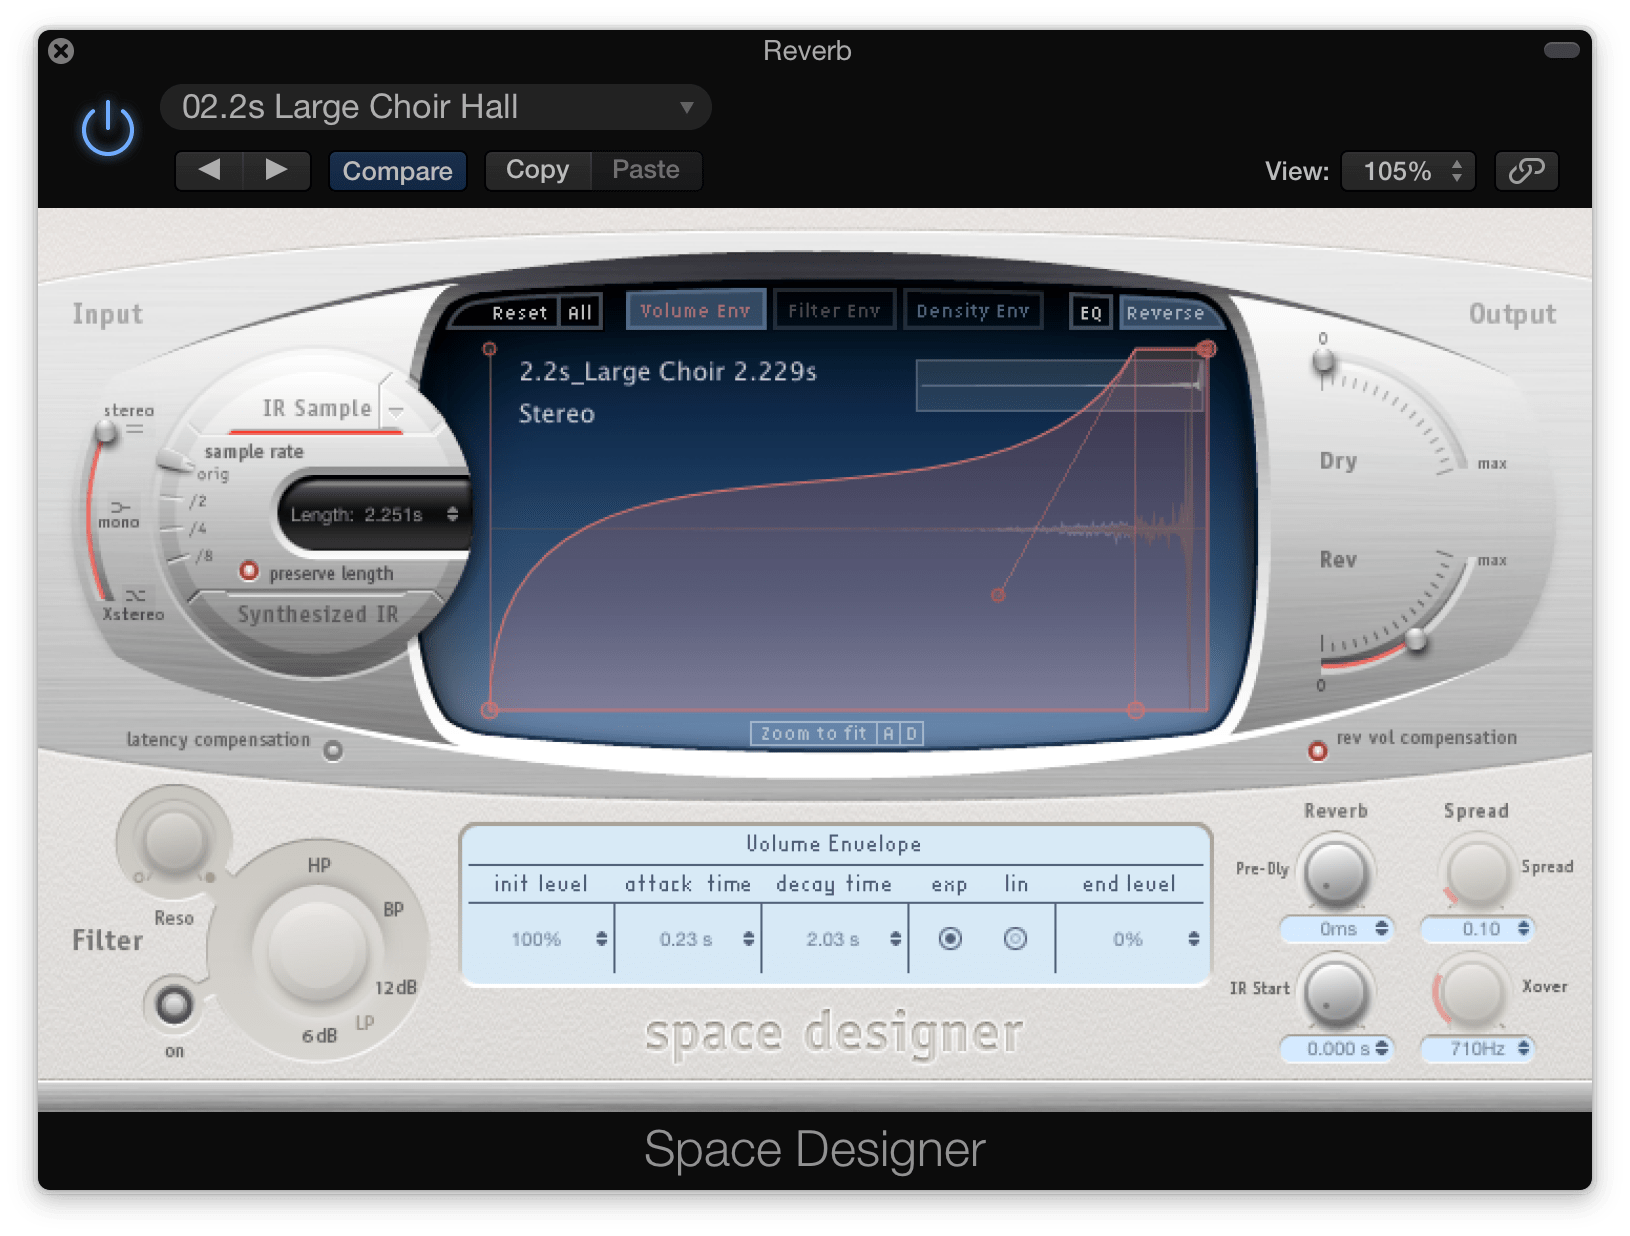Image resolution: width=1630 pixels, height=1236 pixels.
Task: Select the BP filter mode label
Action: (393, 910)
